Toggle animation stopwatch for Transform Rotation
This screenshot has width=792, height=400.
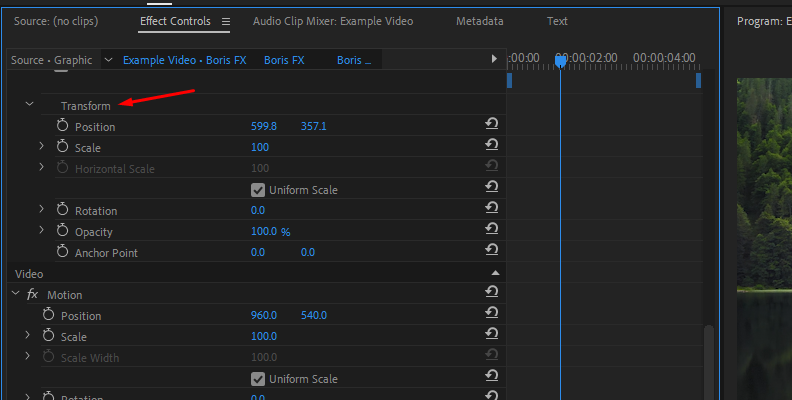tap(63, 210)
